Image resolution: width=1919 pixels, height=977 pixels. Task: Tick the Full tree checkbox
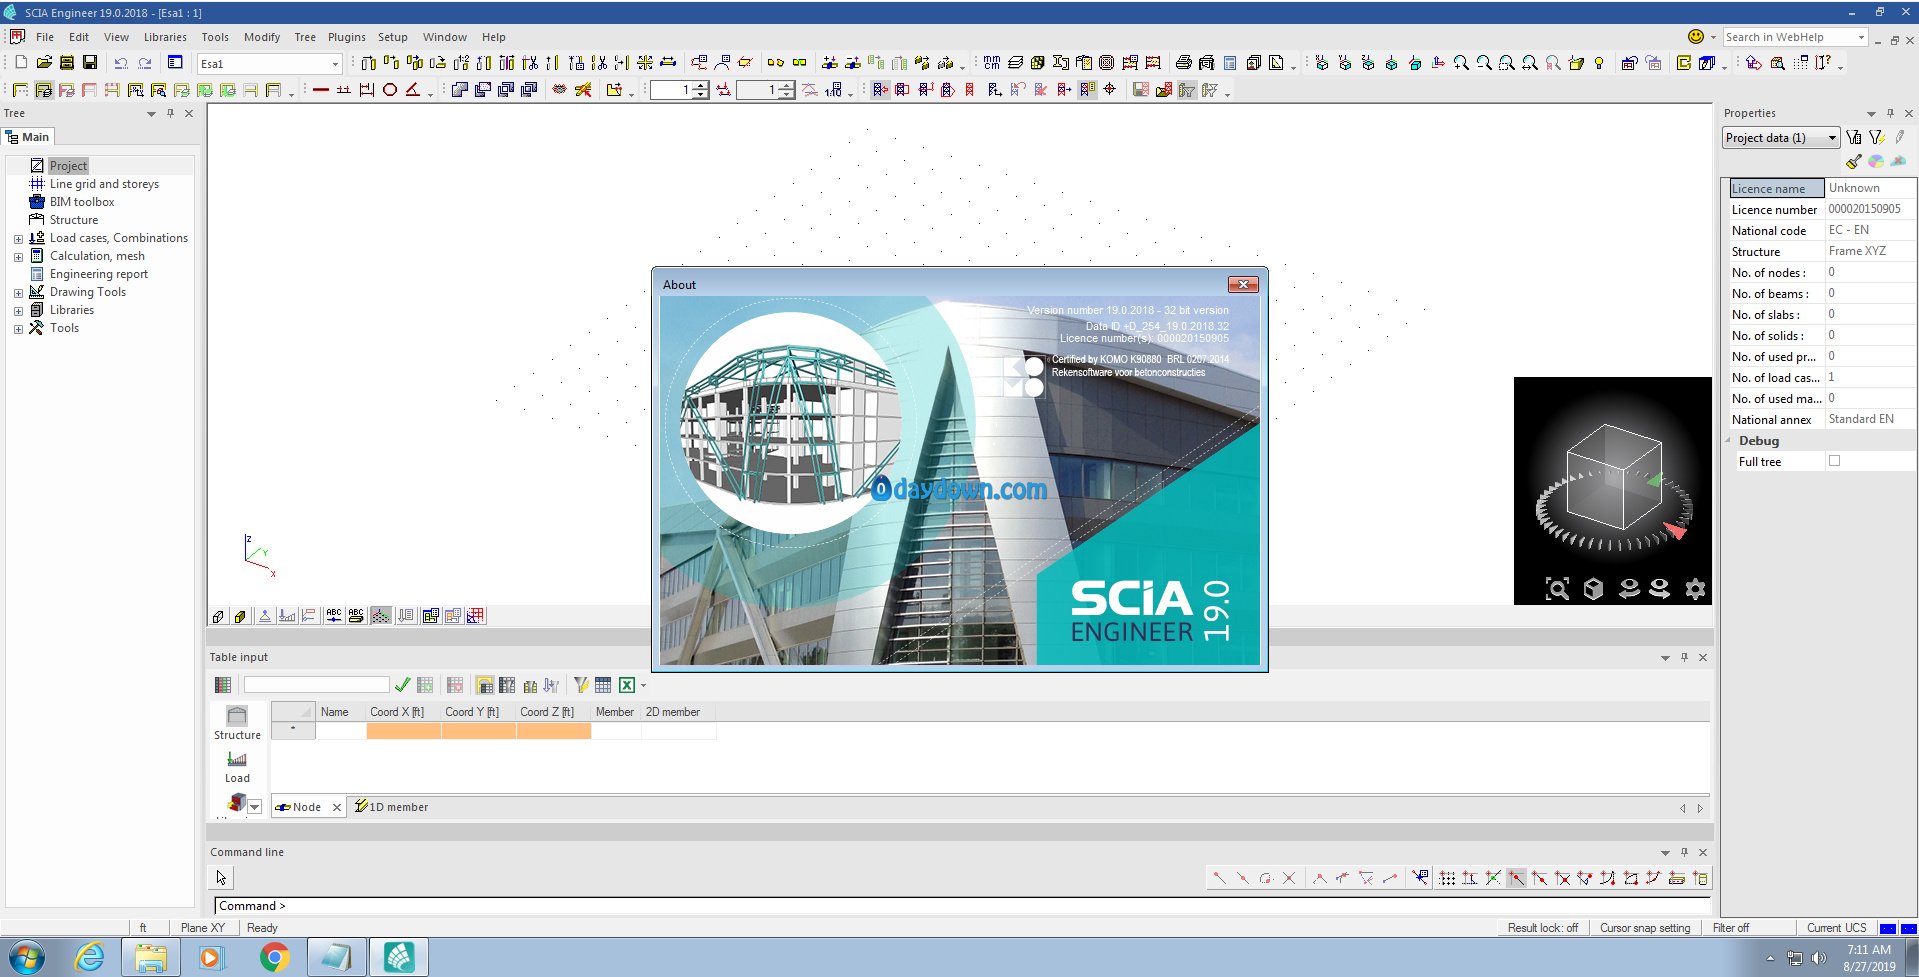[x=1834, y=461]
